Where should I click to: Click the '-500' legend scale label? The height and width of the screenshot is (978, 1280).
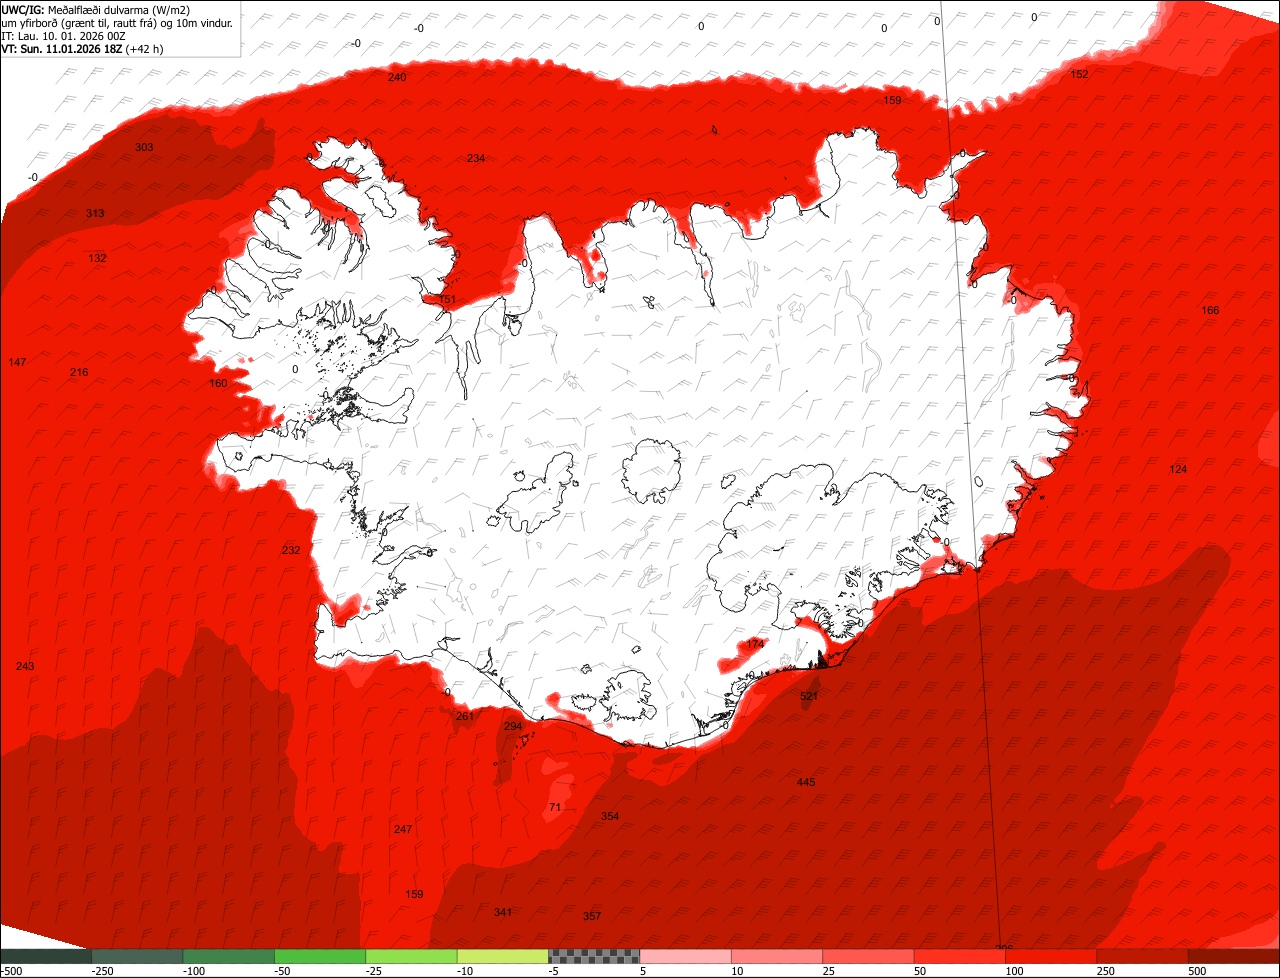point(11,971)
